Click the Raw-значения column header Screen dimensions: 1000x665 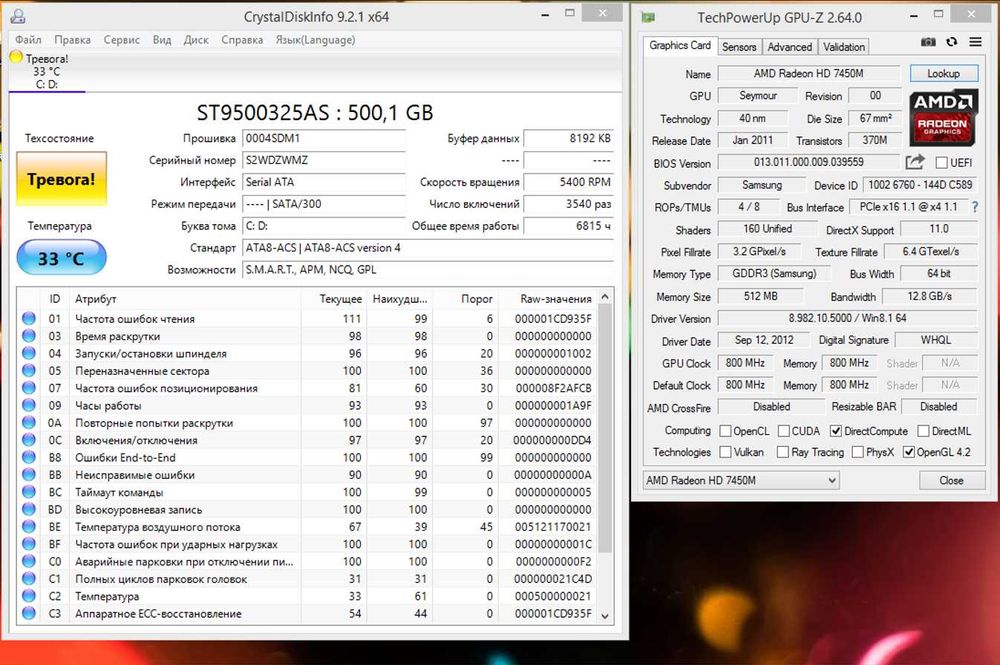pyautogui.click(x=555, y=298)
